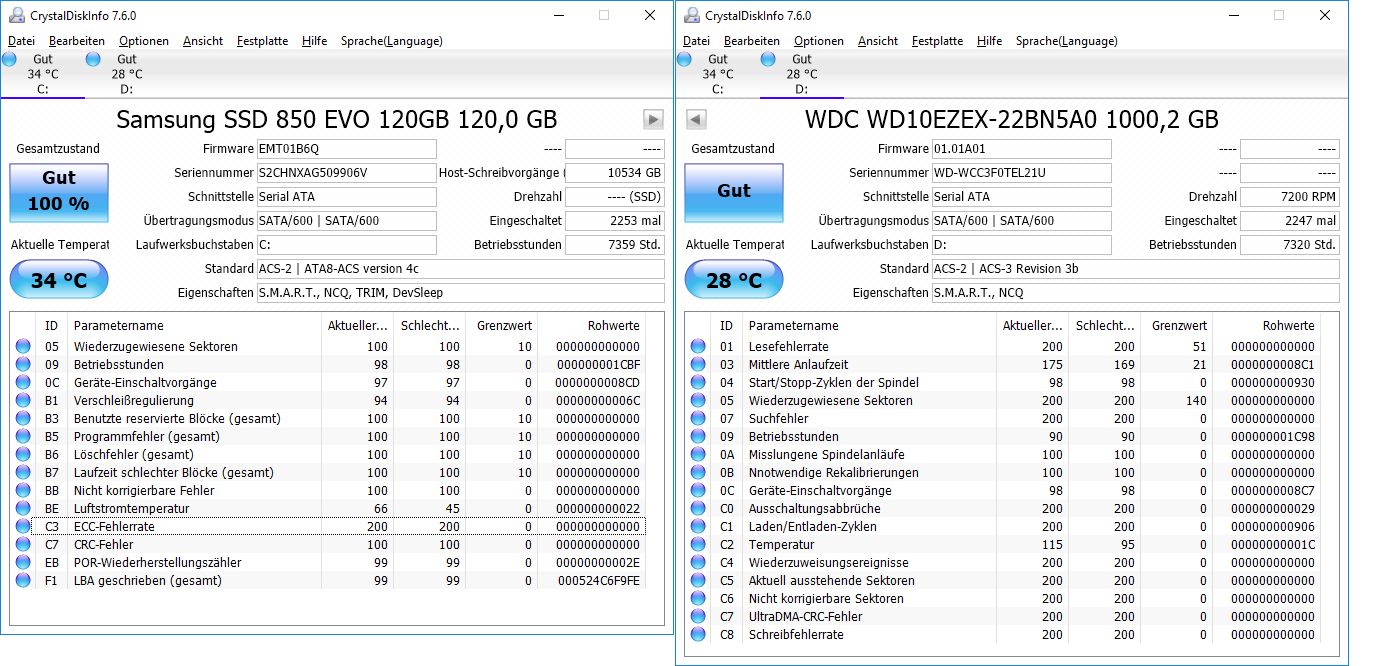Open Bearbeiten menu in left window
This screenshot has height=666, width=1374.
[77, 41]
